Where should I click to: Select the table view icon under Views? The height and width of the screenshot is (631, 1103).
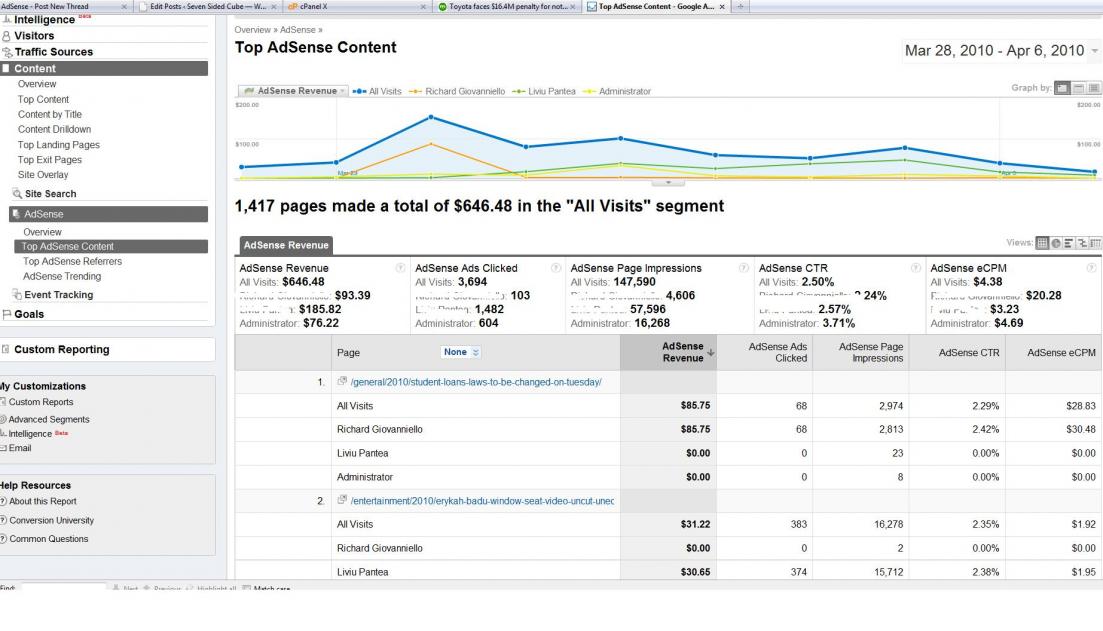(1043, 243)
